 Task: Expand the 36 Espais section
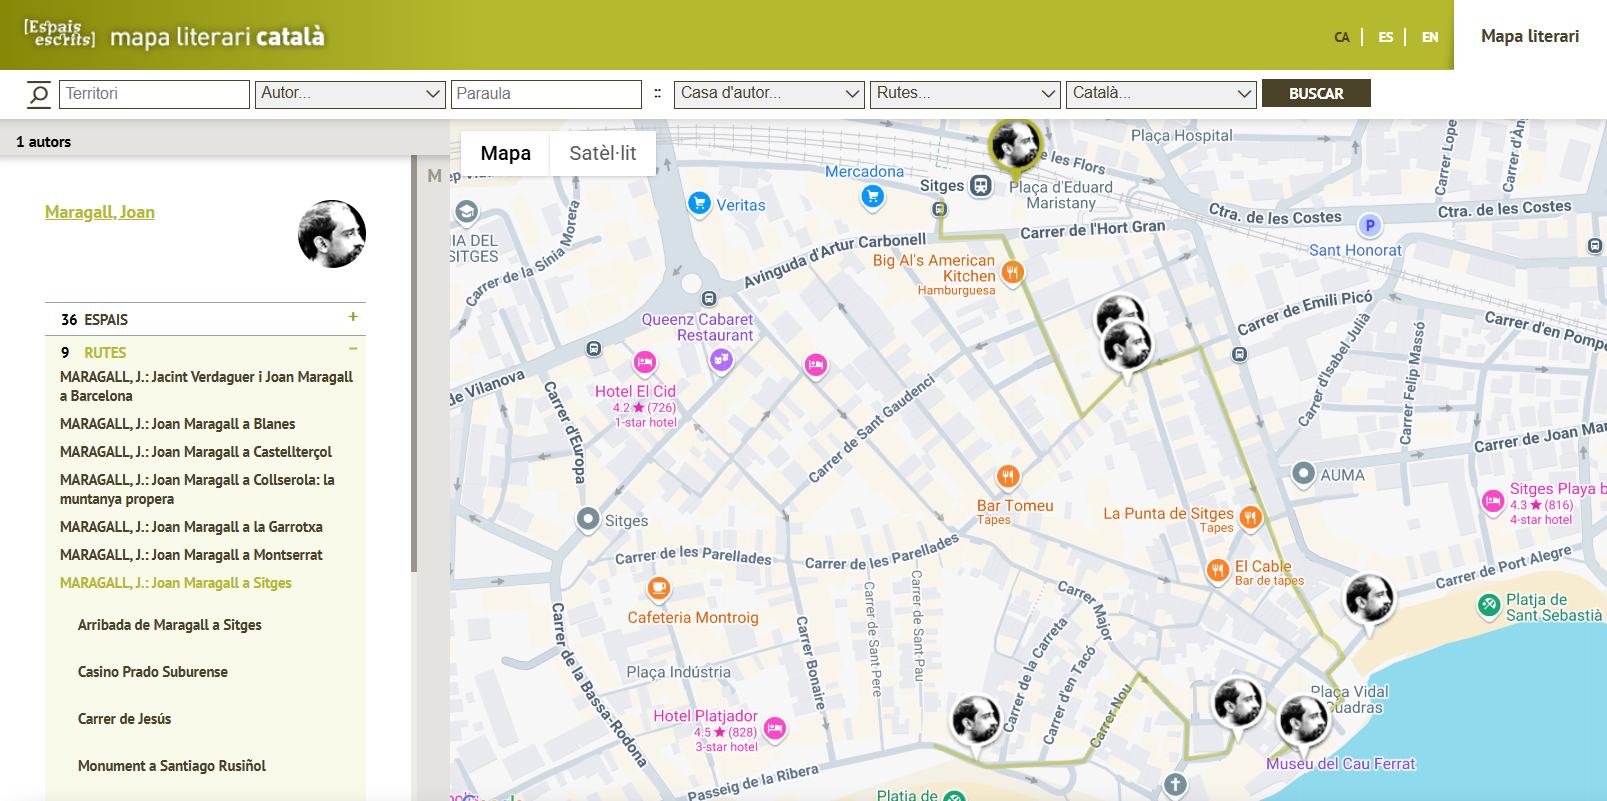coord(353,317)
